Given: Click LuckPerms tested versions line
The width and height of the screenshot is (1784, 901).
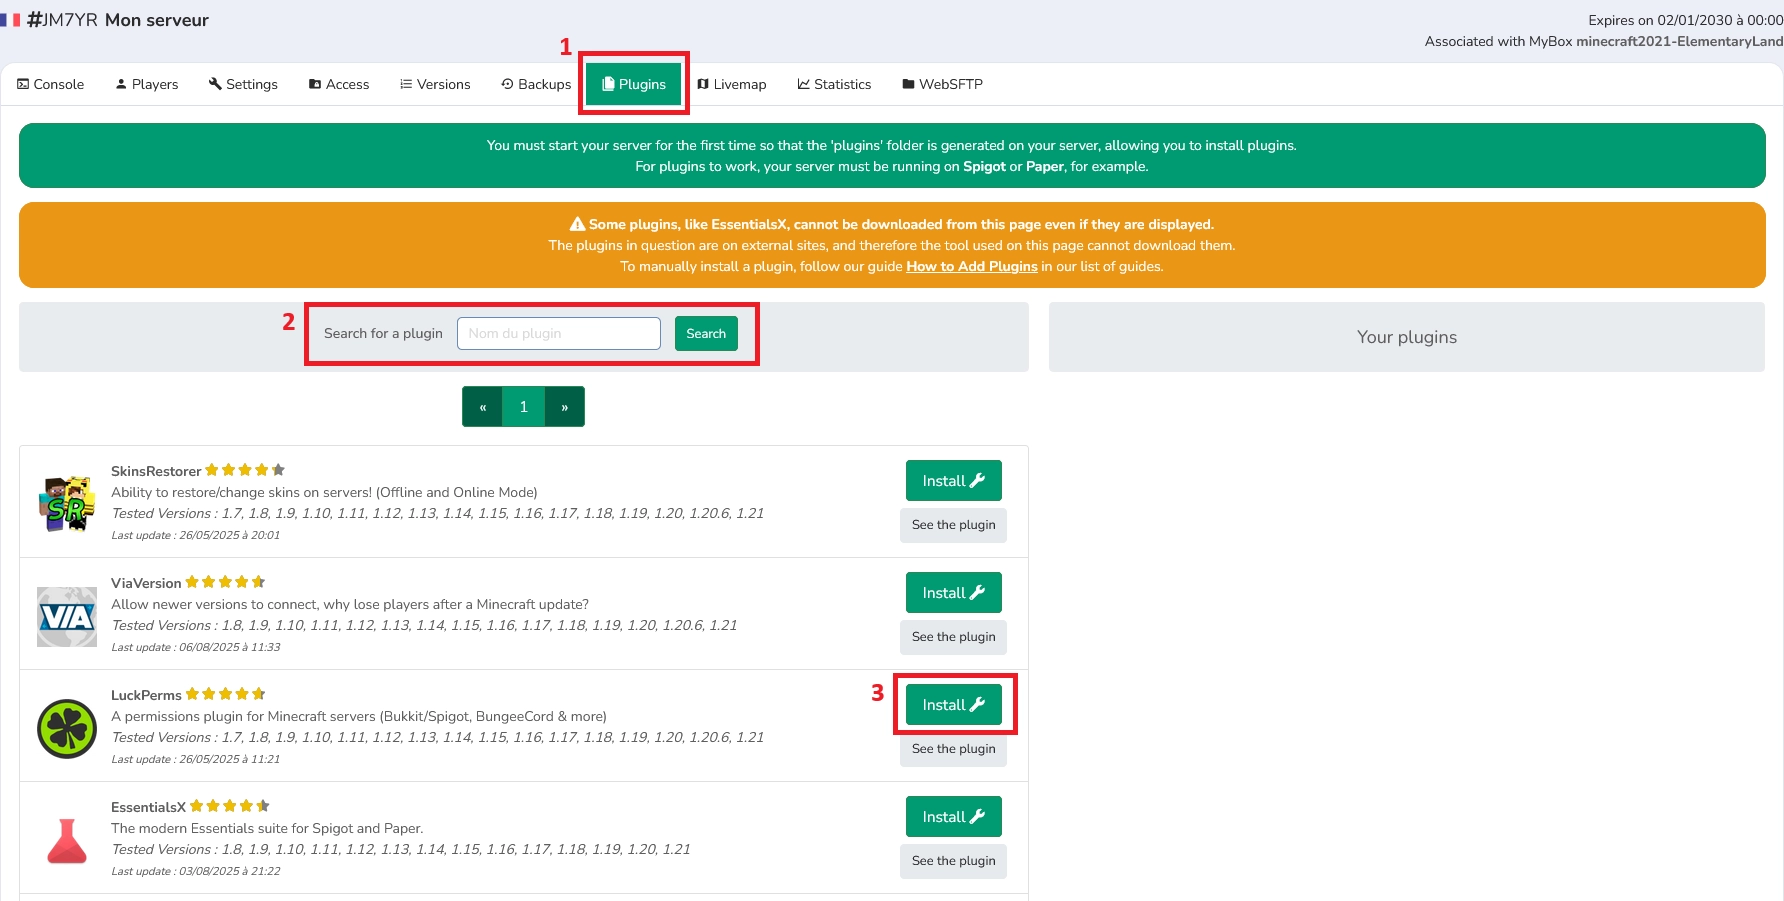Looking at the screenshot, I should (437, 737).
